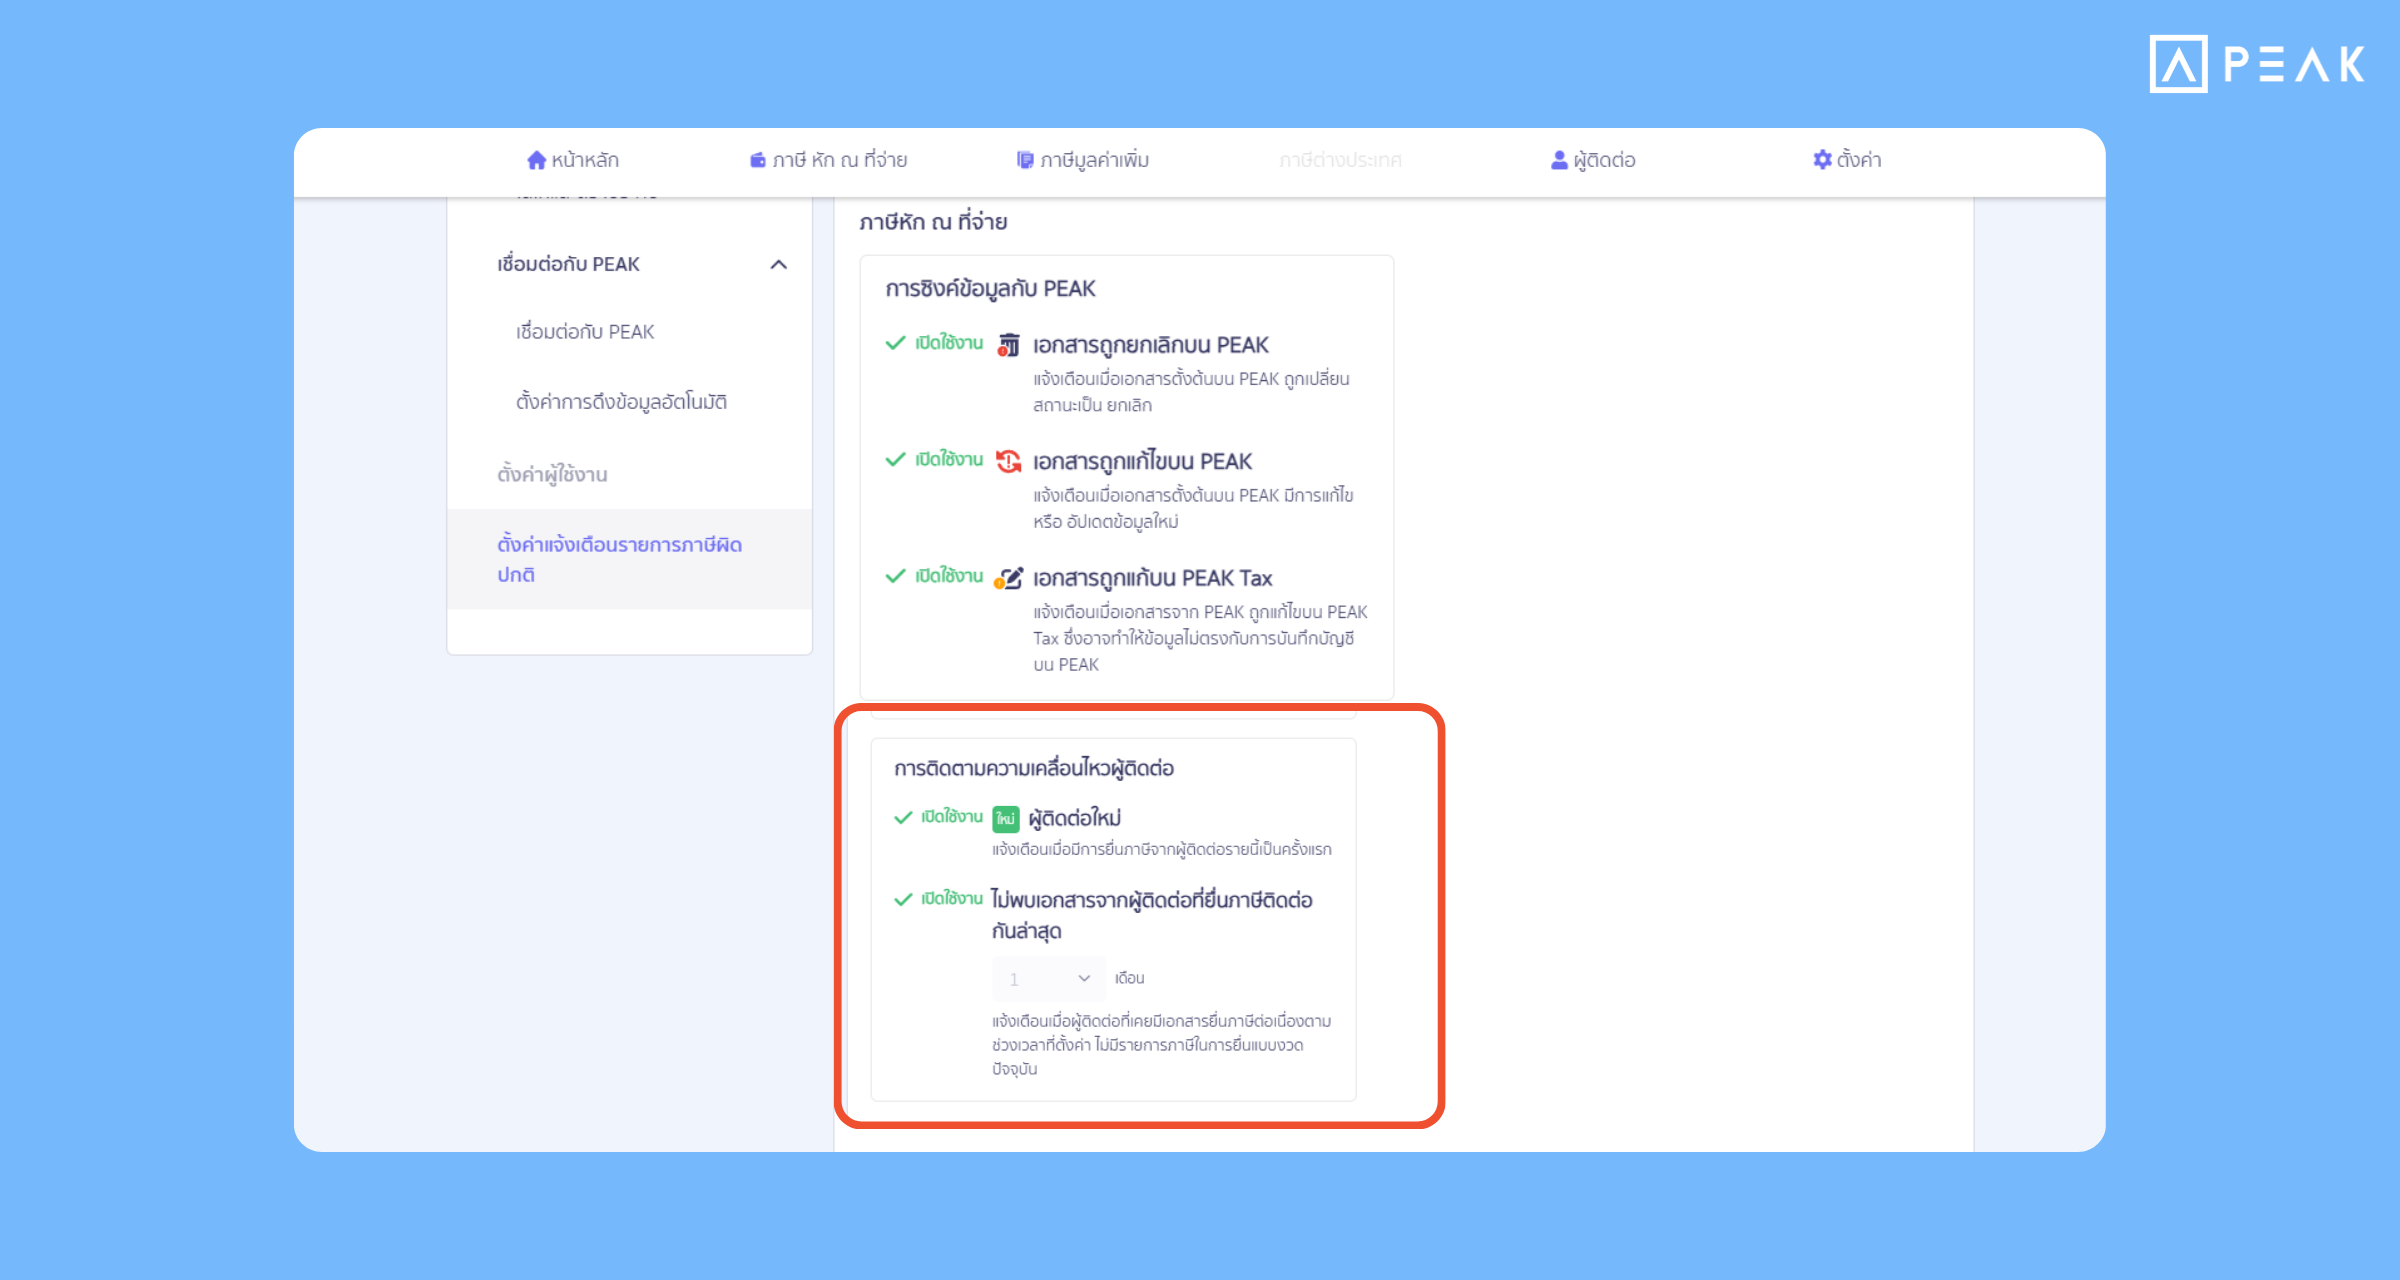This screenshot has height=1280, width=2400.
Task: Click the ภาษีหัก ณ ที่จ่าย page heading
Action: [933, 222]
